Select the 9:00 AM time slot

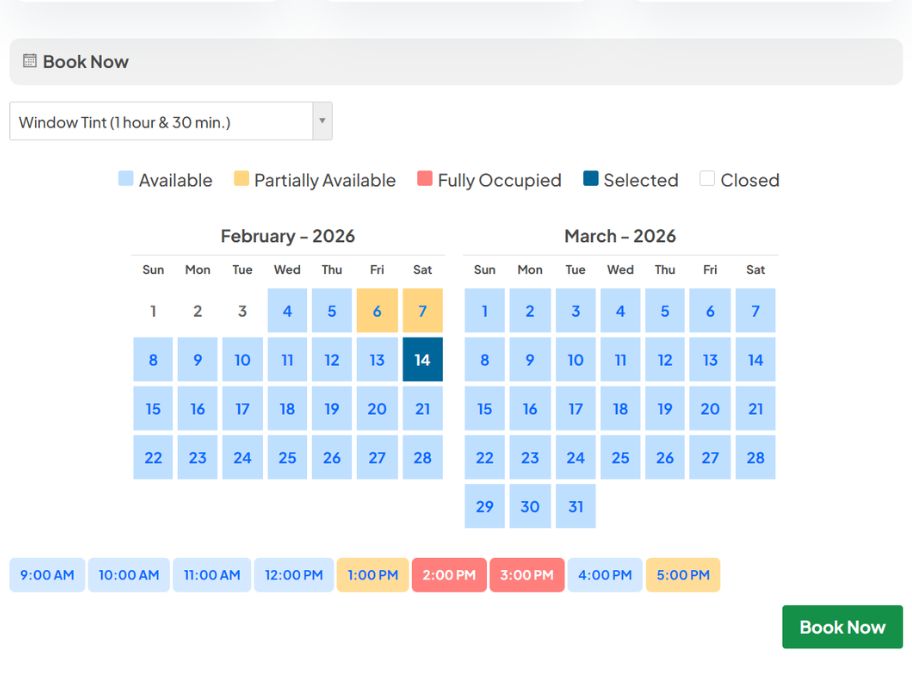pyautogui.click(x=47, y=575)
